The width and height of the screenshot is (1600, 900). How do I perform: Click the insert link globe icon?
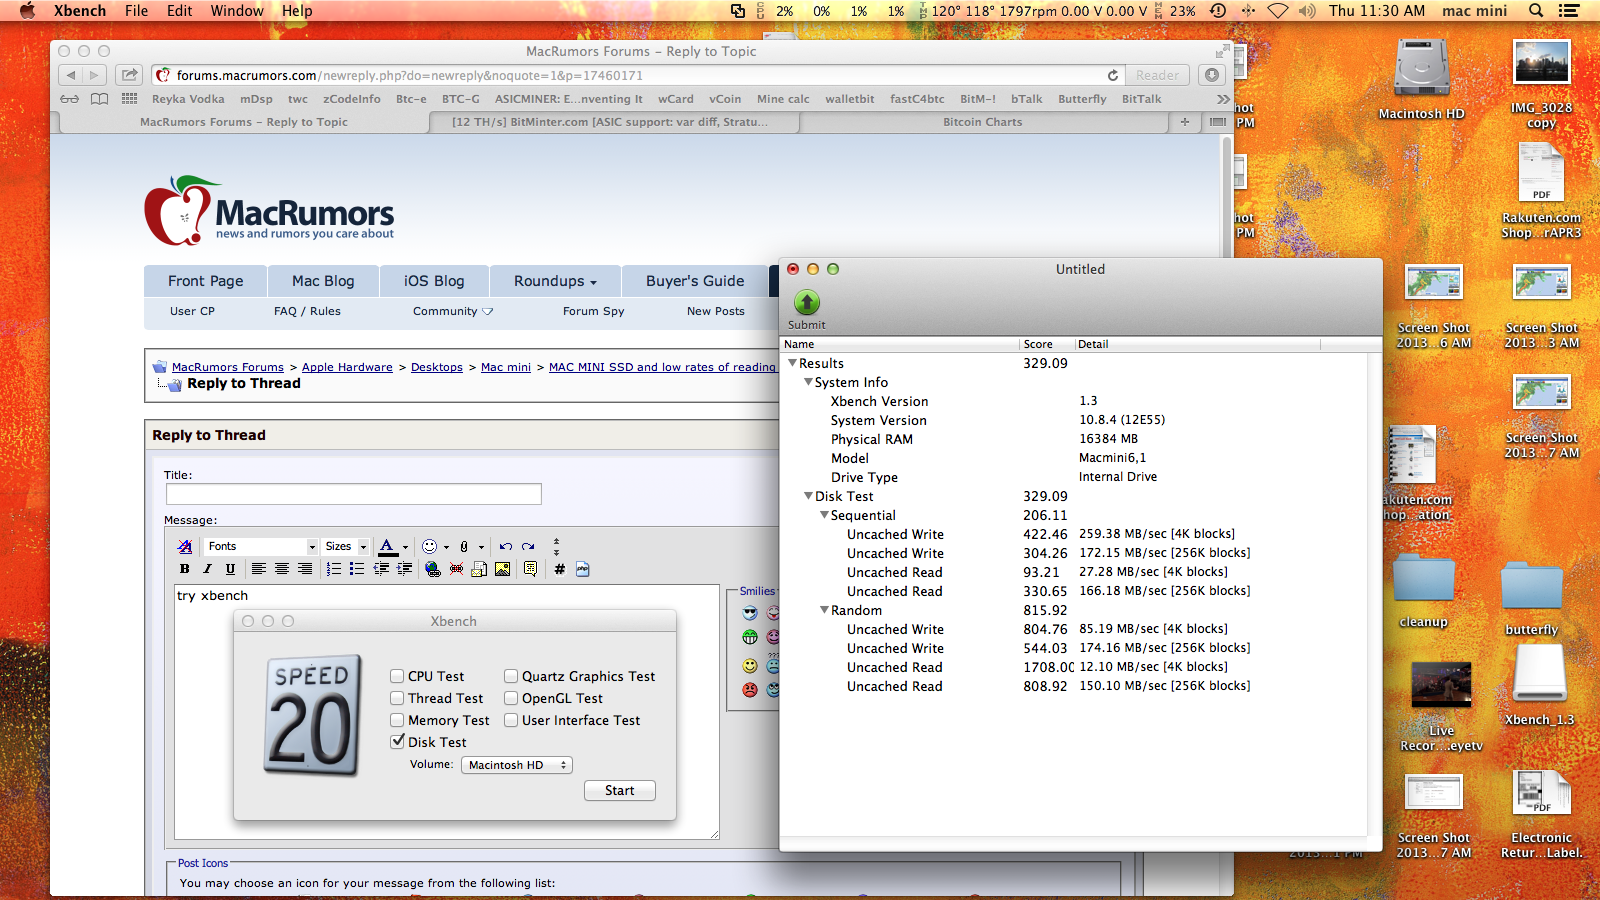(x=432, y=569)
